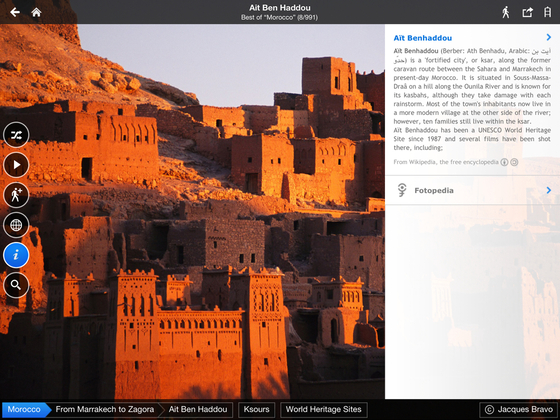560x420 pixels.
Task: Start the slideshow play button
Action: 16,165
